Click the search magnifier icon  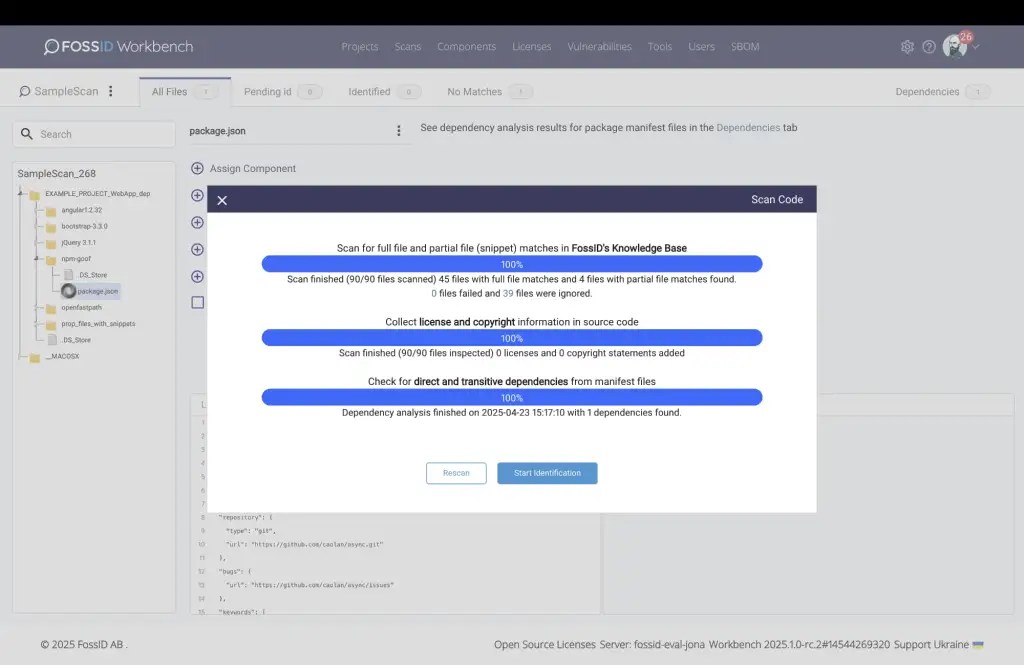point(27,134)
